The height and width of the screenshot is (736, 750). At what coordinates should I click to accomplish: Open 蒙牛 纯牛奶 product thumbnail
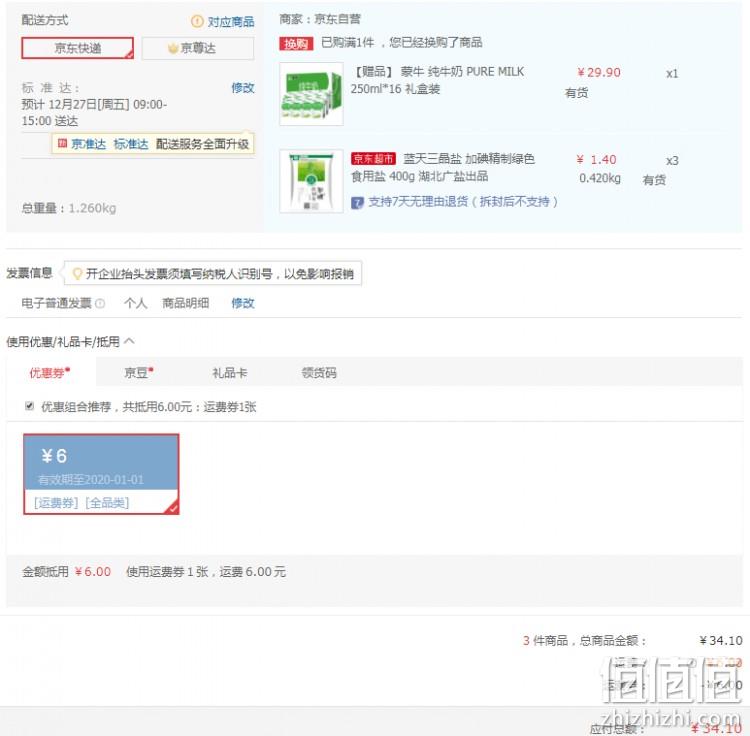(311, 94)
